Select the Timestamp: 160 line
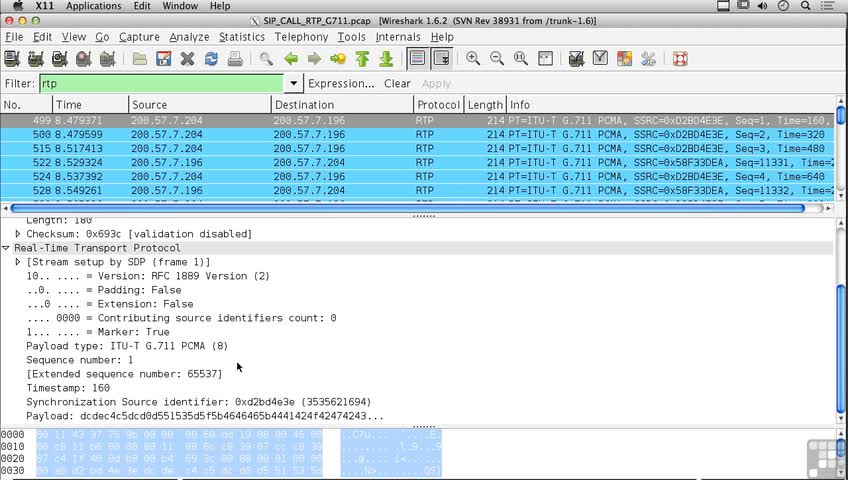848x480 pixels. (x=68, y=388)
